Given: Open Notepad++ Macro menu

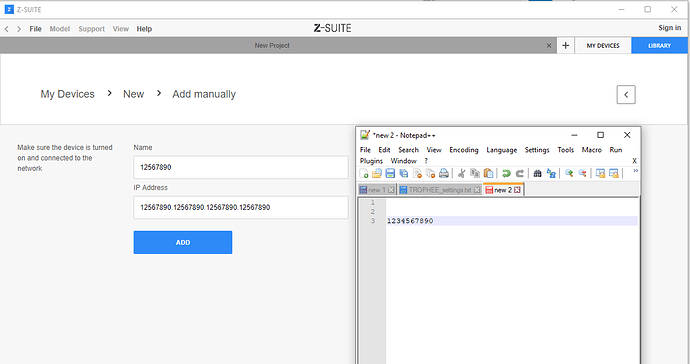Looking at the screenshot, I should pos(591,150).
